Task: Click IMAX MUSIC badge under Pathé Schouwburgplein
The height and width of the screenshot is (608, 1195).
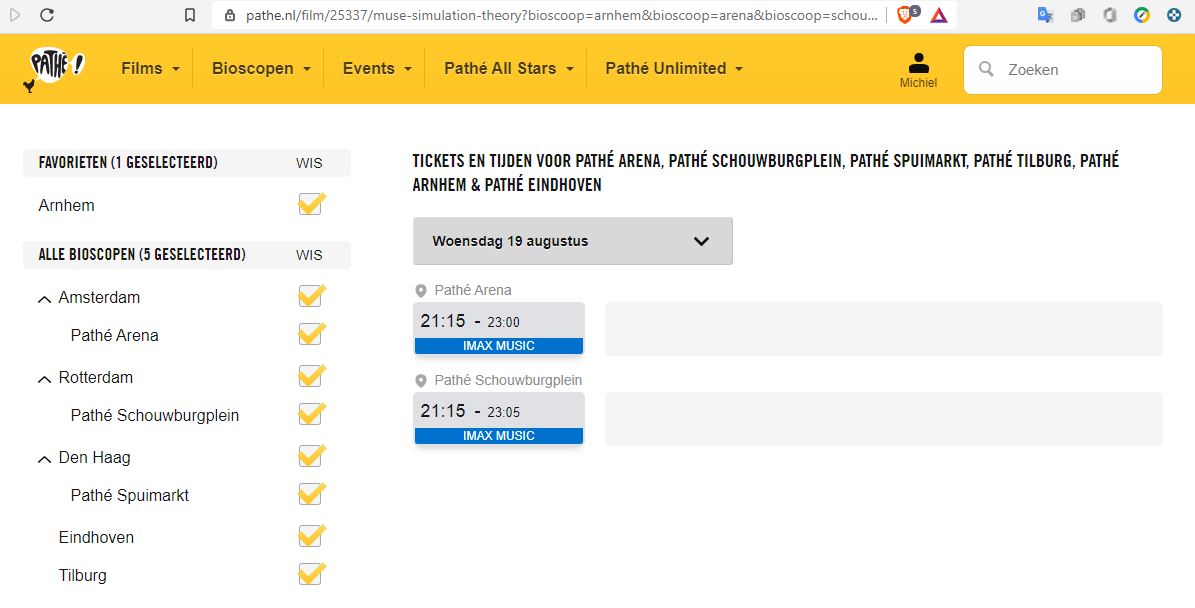Action: click(x=499, y=436)
